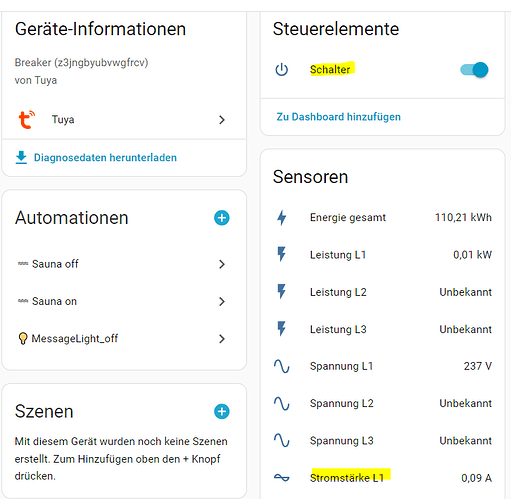Open the Leistung L1 sensor entry
511x499 pixels.
coord(383,255)
